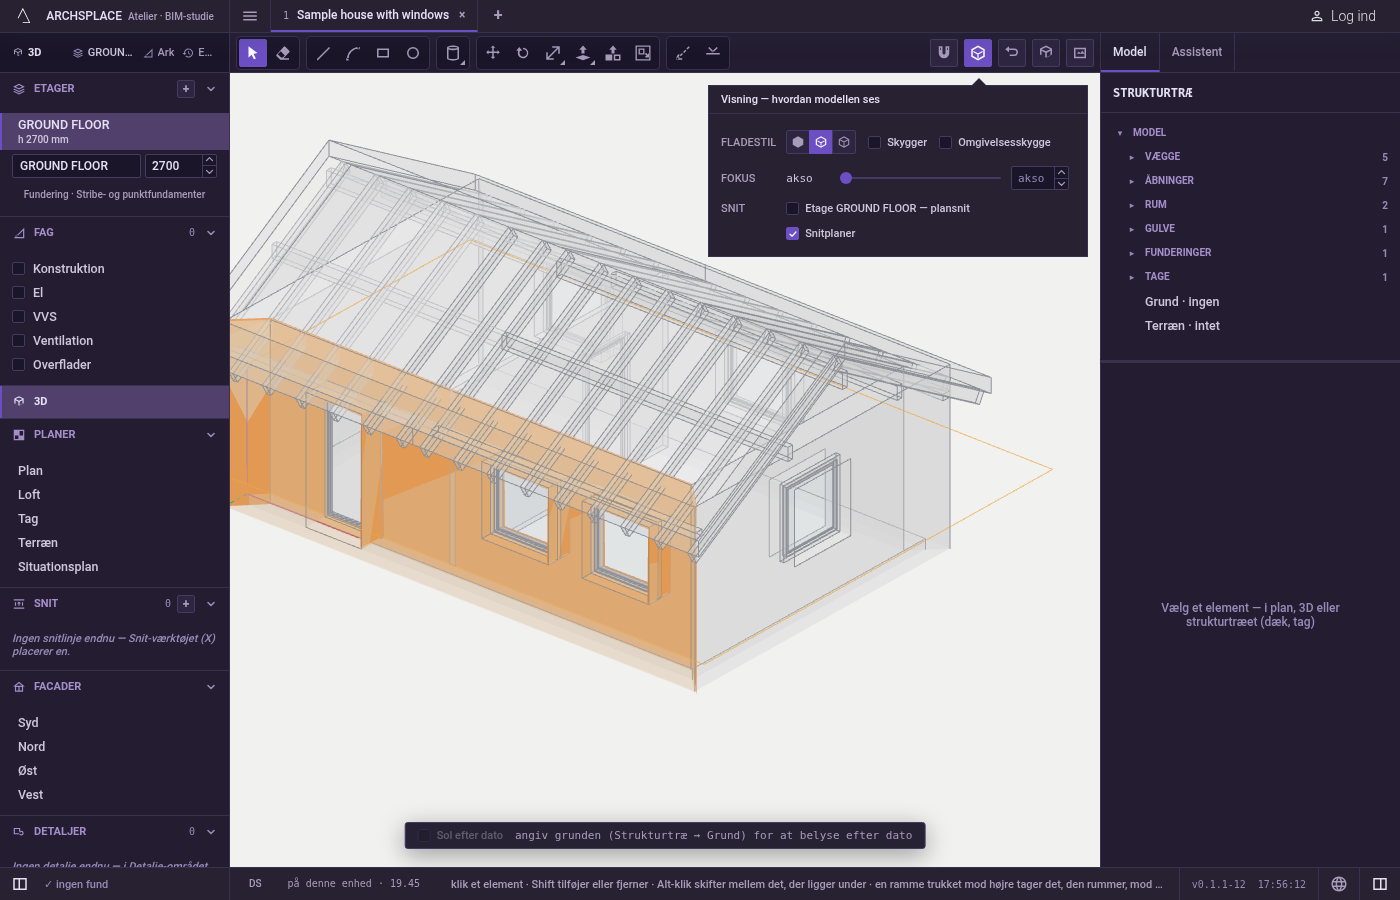Enable the Omgivelsesskygge checkbox
1400x900 pixels.
[945, 142]
